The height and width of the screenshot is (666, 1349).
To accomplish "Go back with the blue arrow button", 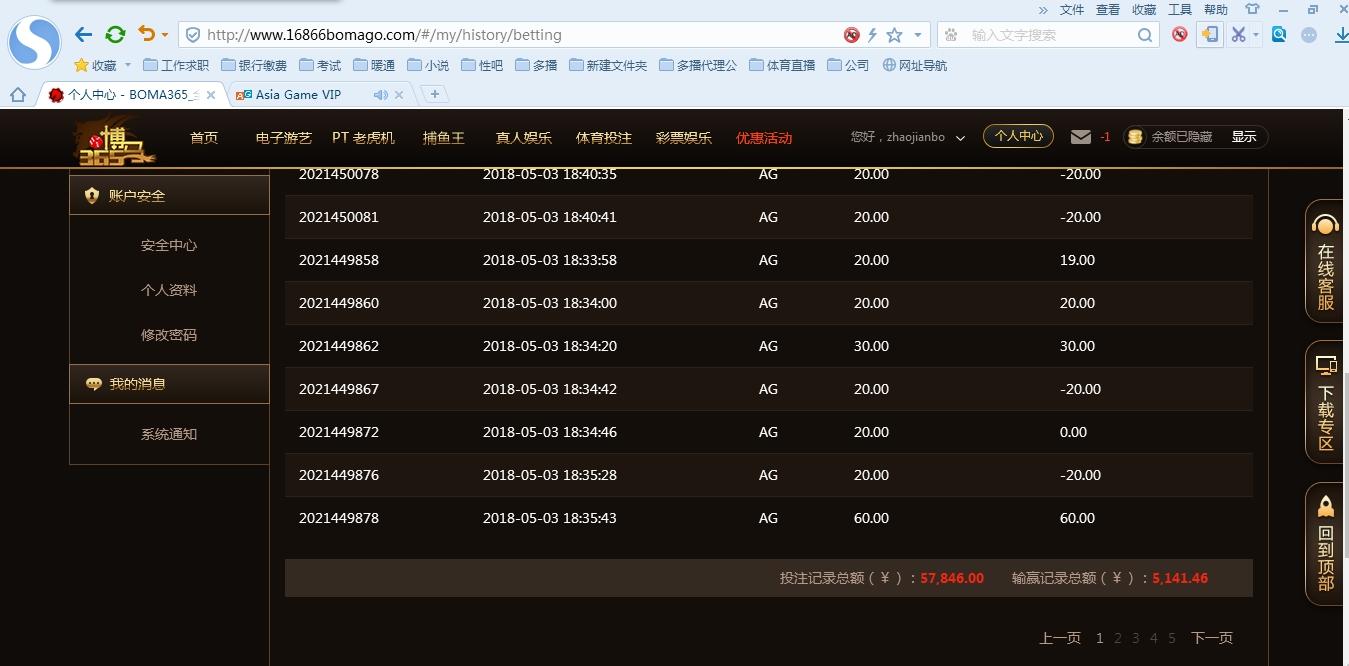I will click(x=83, y=35).
